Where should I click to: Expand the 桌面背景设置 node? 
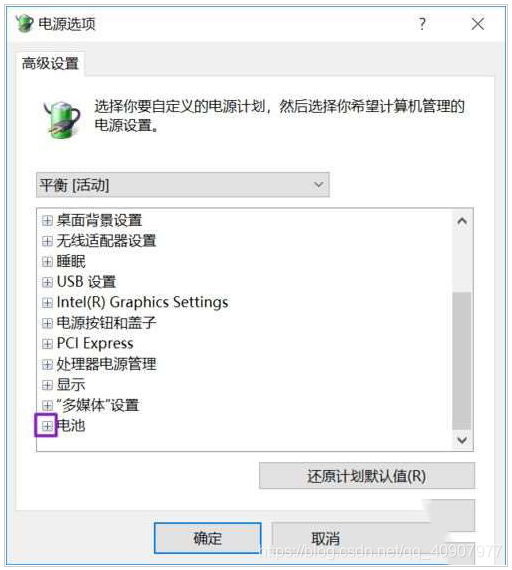[x=47, y=220]
